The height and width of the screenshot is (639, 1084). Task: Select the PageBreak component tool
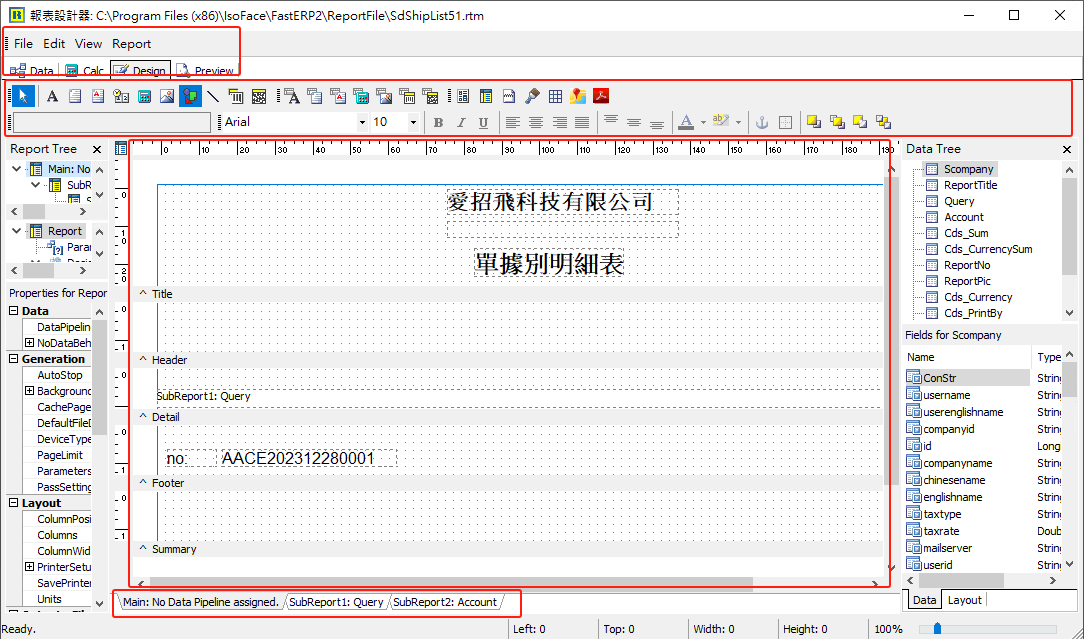point(509,96)
